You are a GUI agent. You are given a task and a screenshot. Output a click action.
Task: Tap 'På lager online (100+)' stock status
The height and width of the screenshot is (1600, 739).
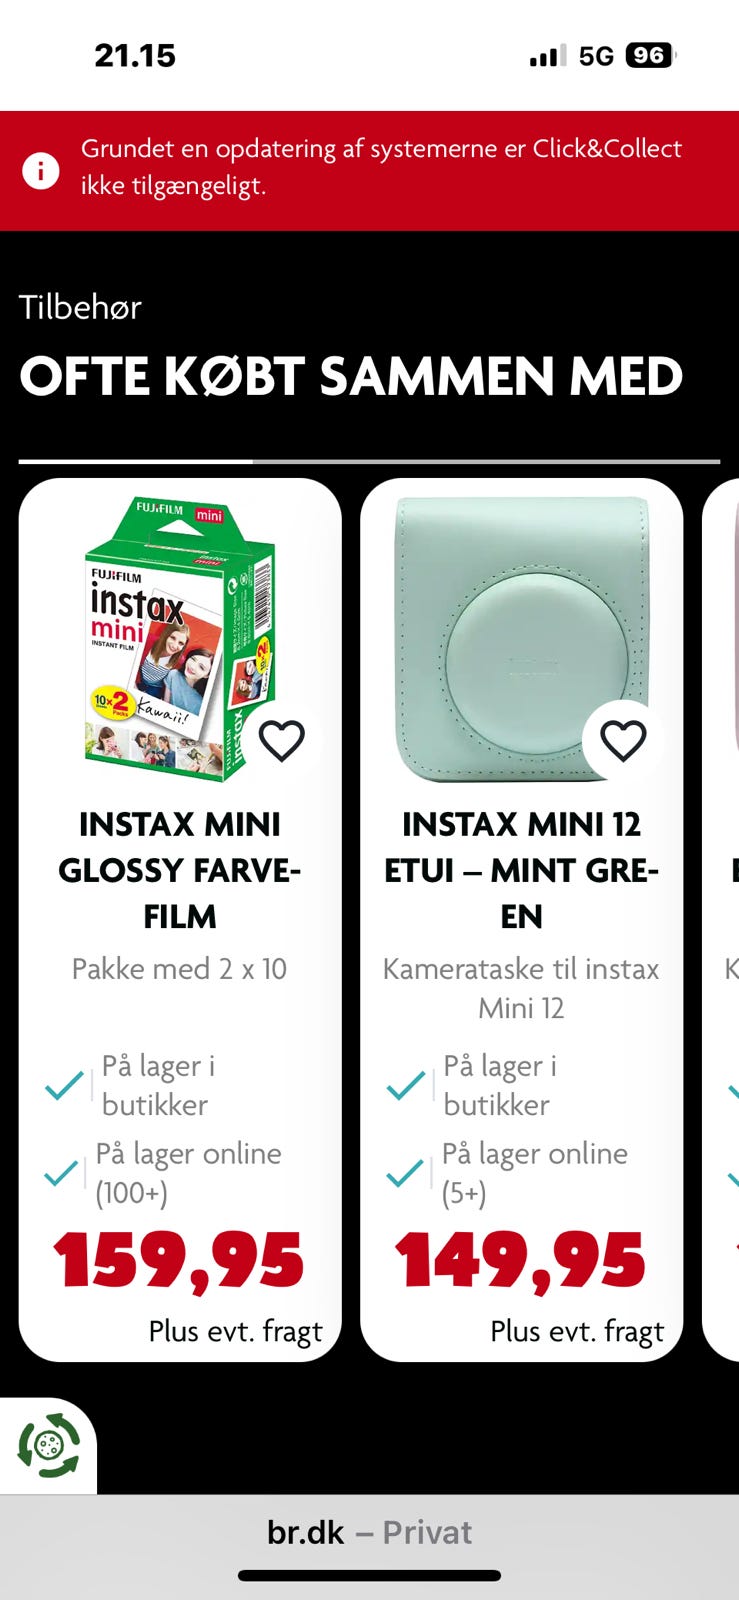coord(188,1172)
